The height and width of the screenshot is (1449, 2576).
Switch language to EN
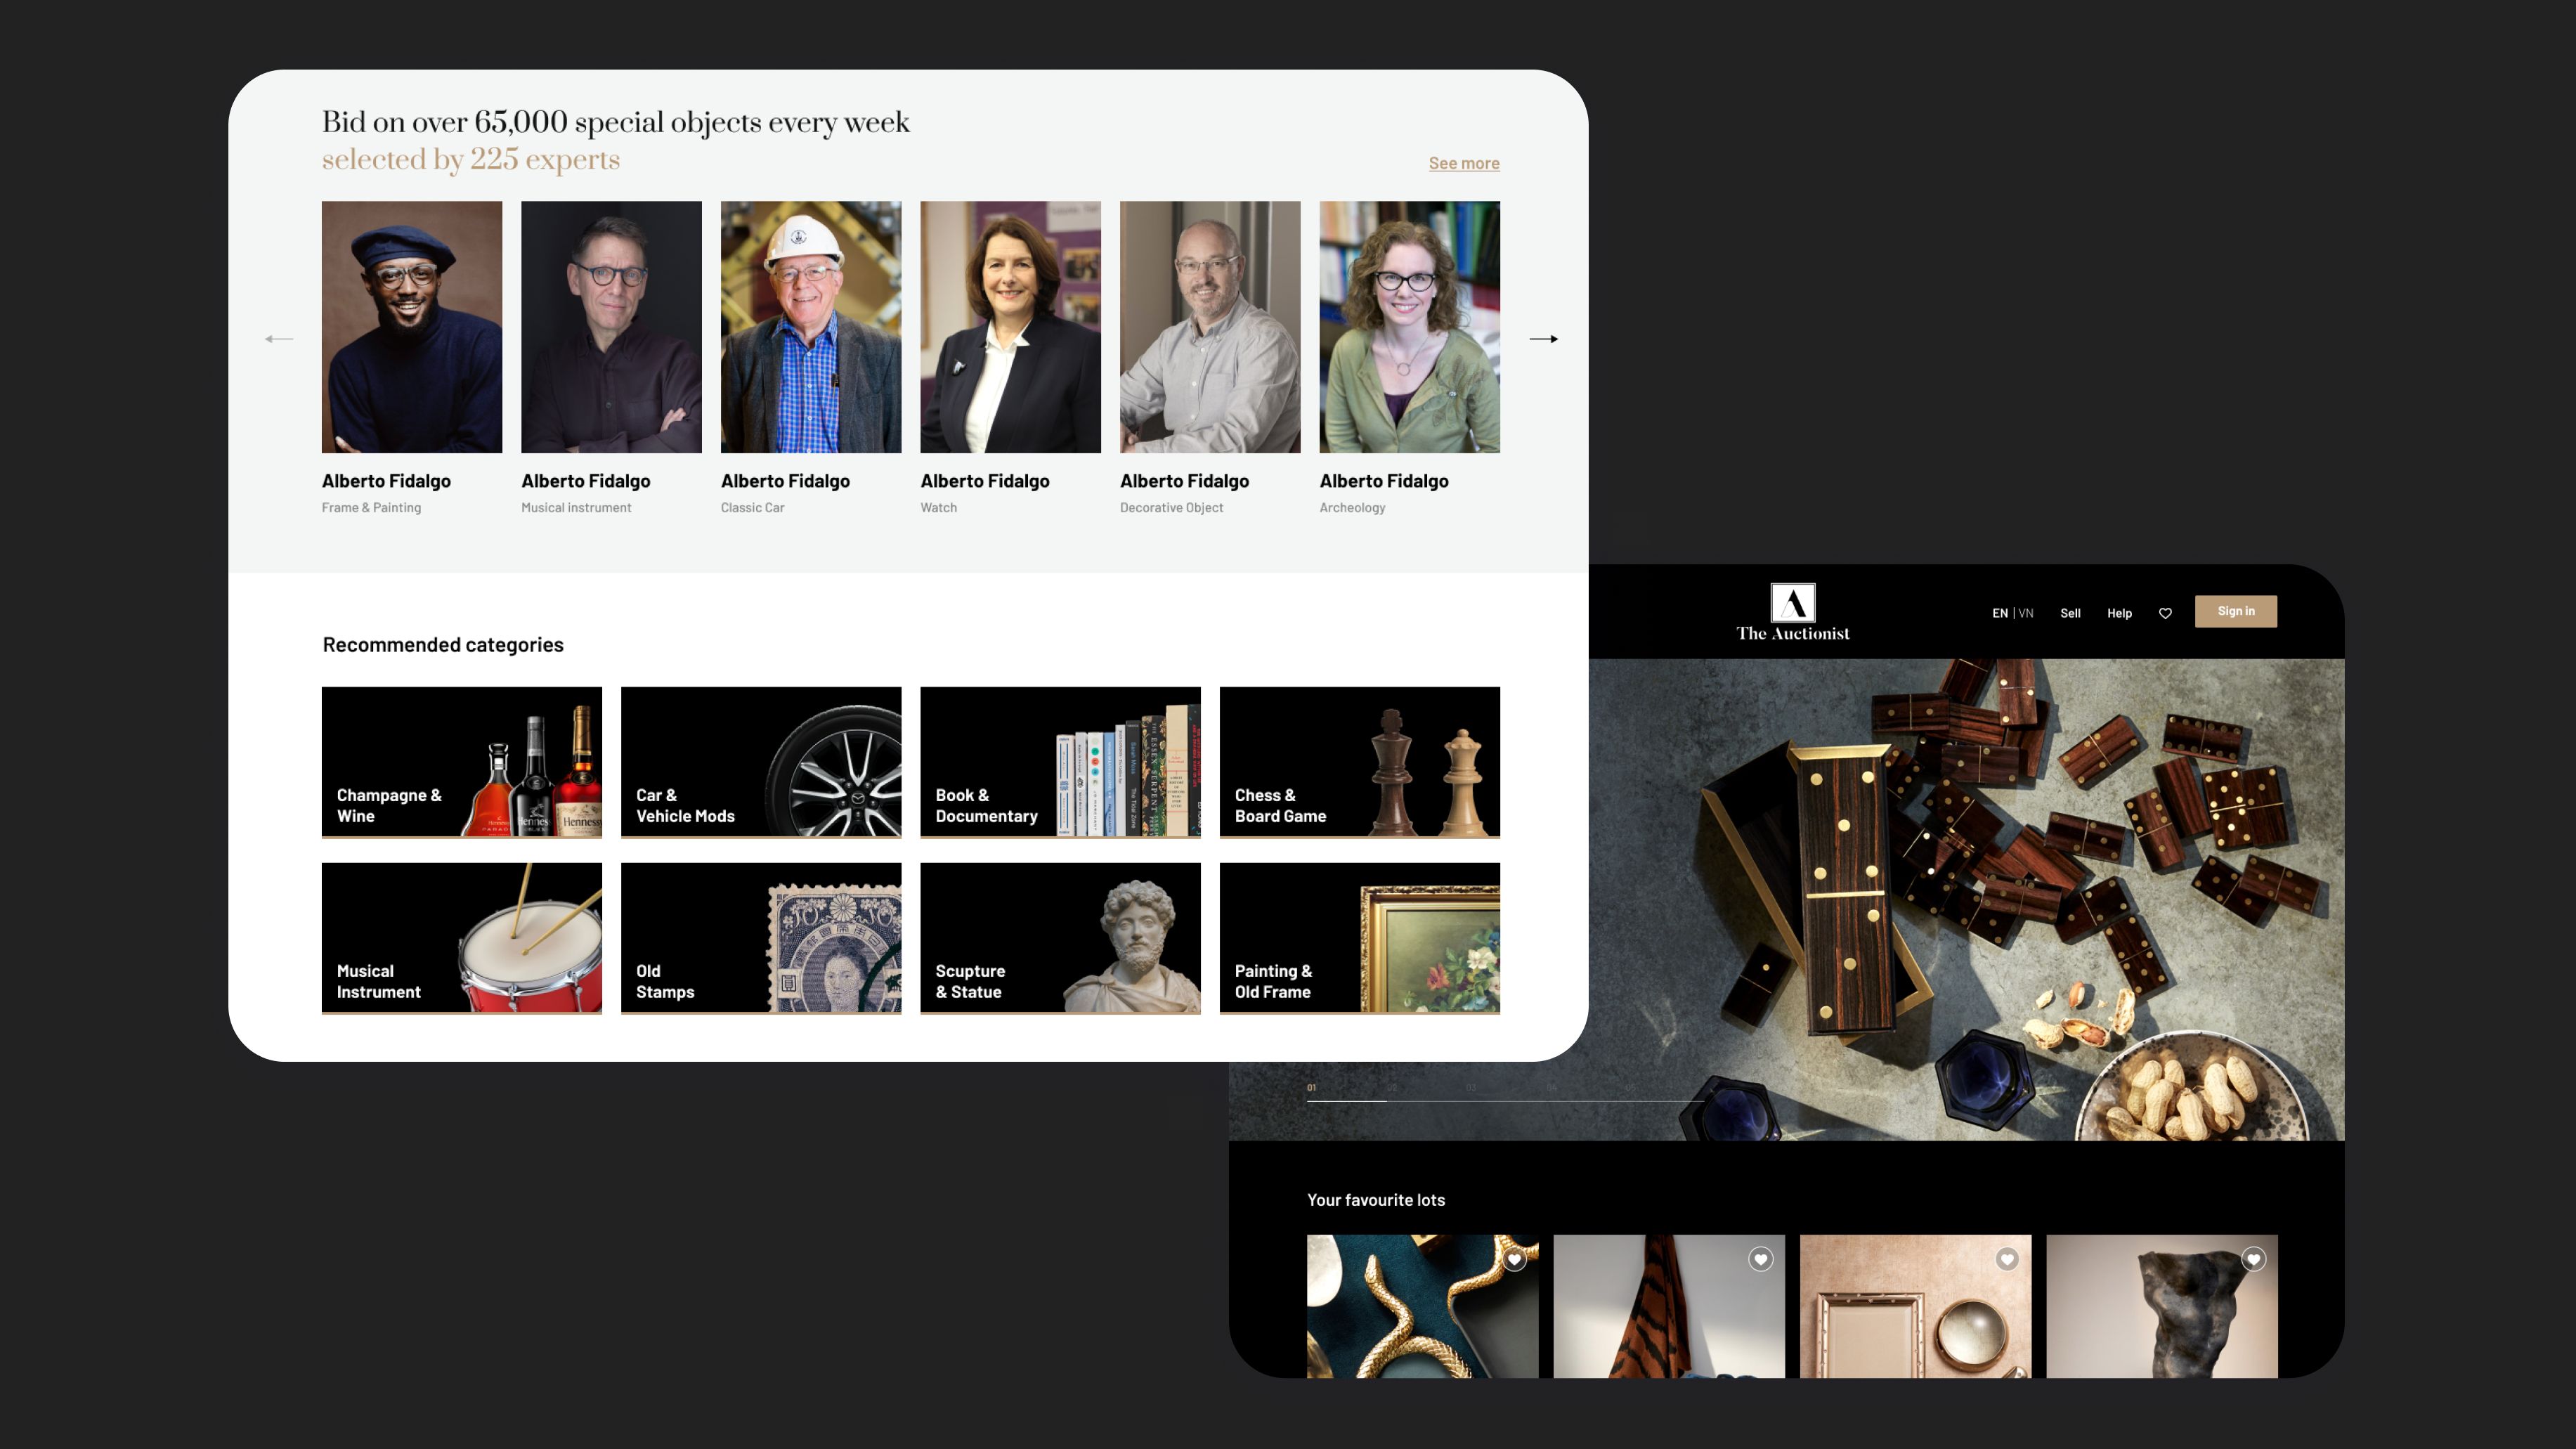point(1999,613)
